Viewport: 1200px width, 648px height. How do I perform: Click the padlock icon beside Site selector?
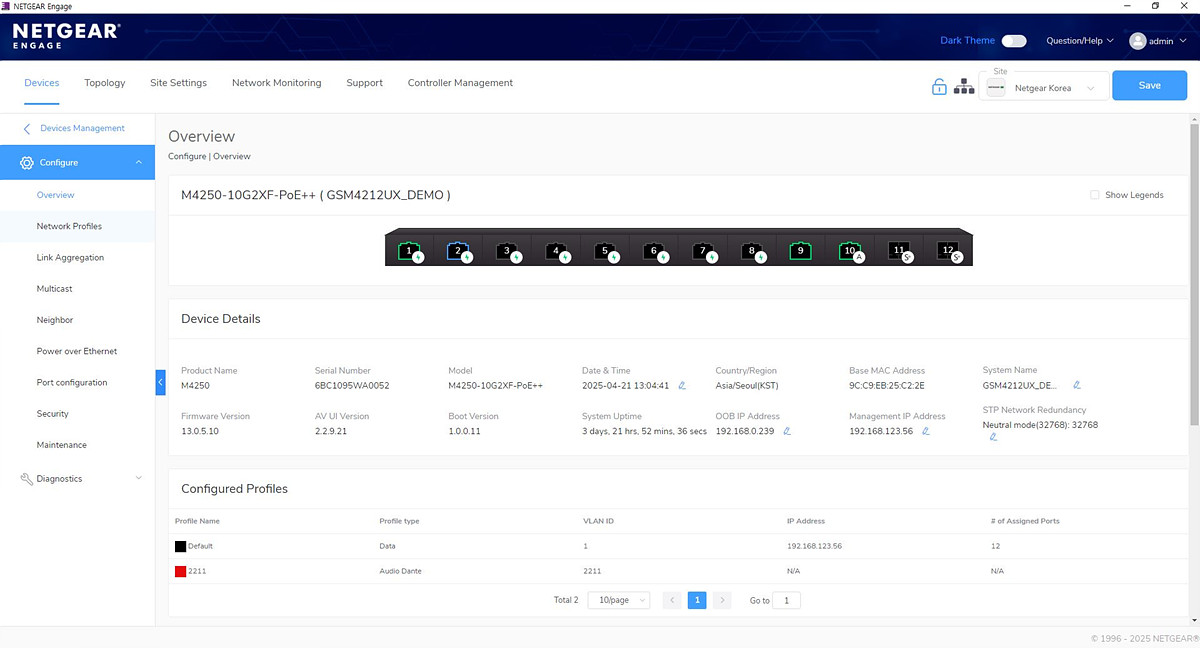coord(939,87)
